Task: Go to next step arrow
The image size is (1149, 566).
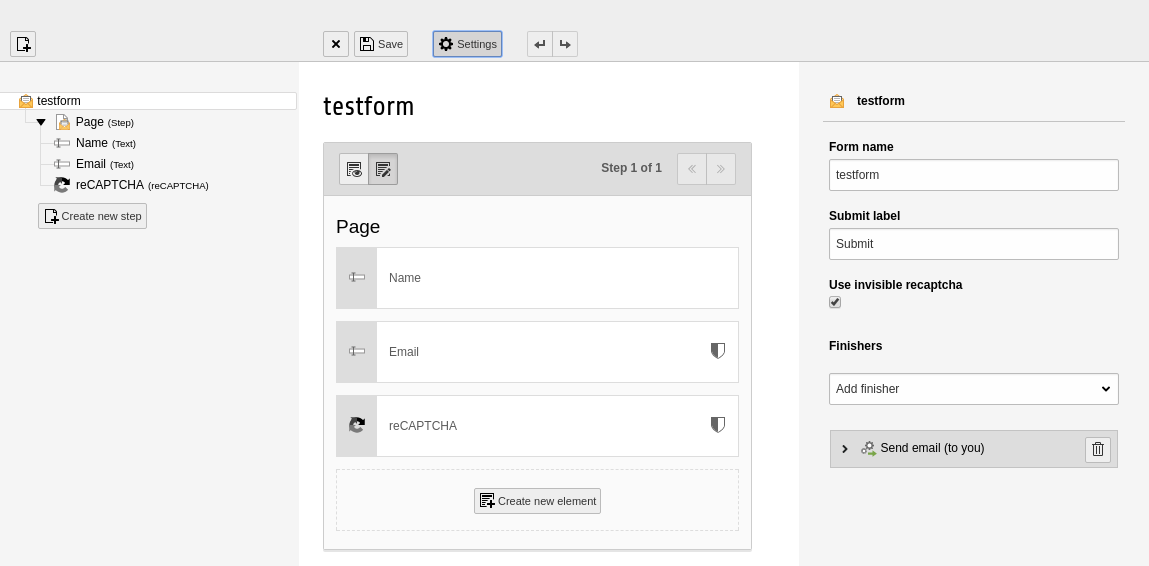Action: click(x=721, y=169)
